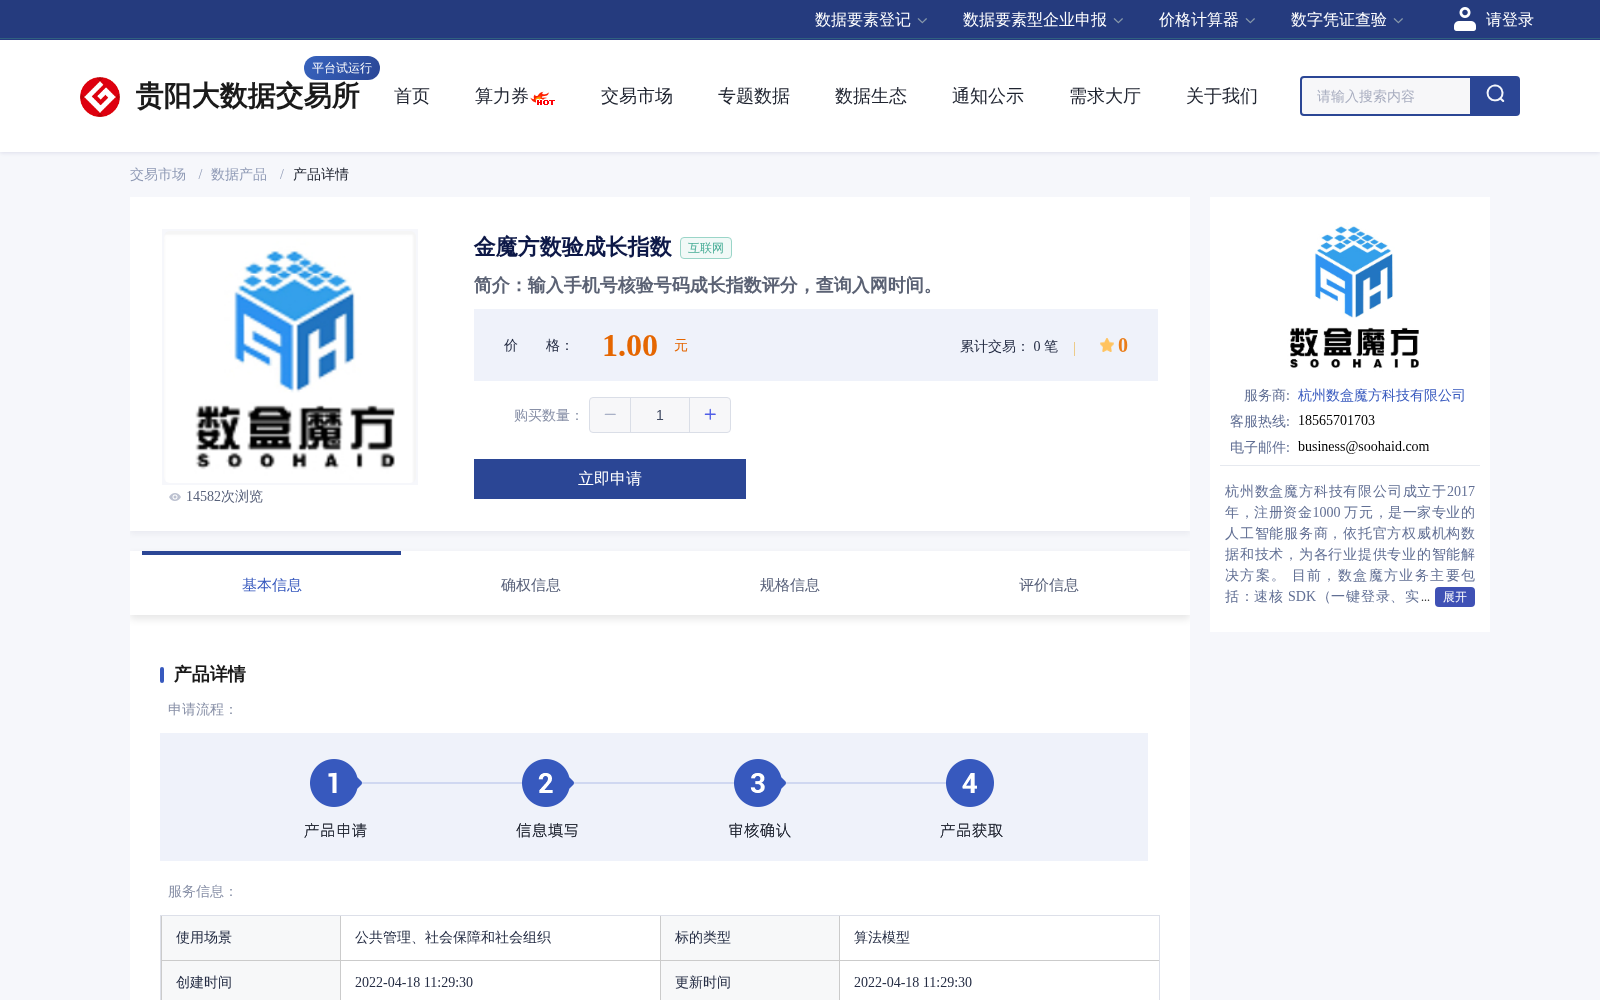The image size is (1600, 1000).
Task: Click the price value 1.00
Action: pos(630,345)
